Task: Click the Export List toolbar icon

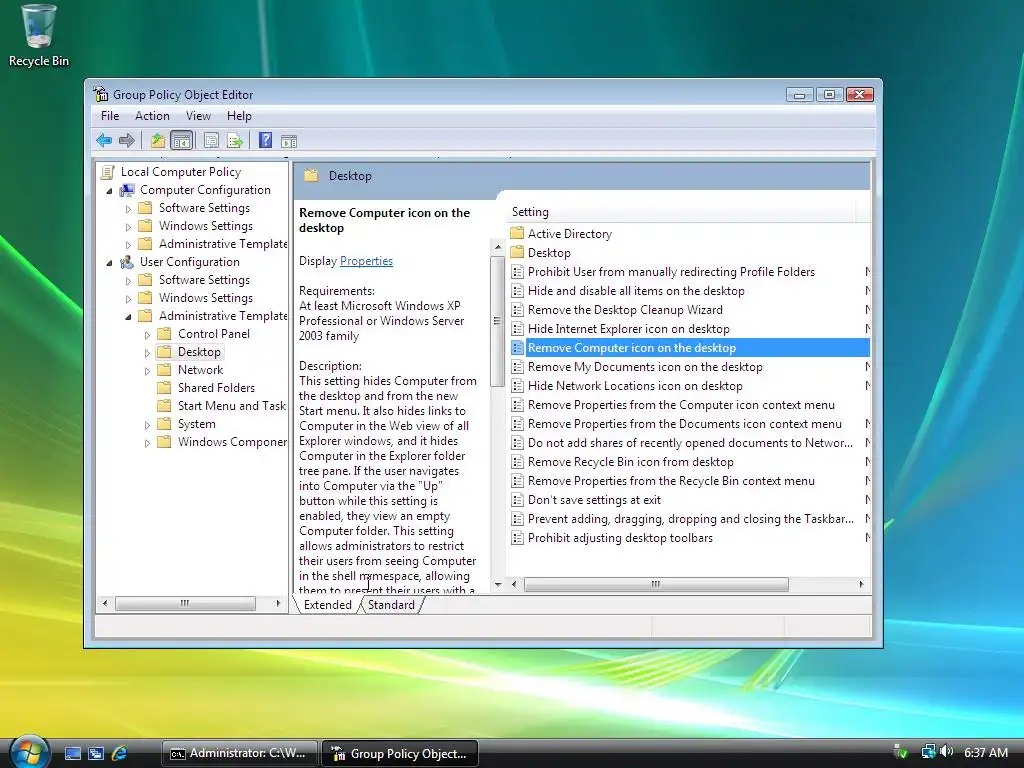Action: (234, 140)
